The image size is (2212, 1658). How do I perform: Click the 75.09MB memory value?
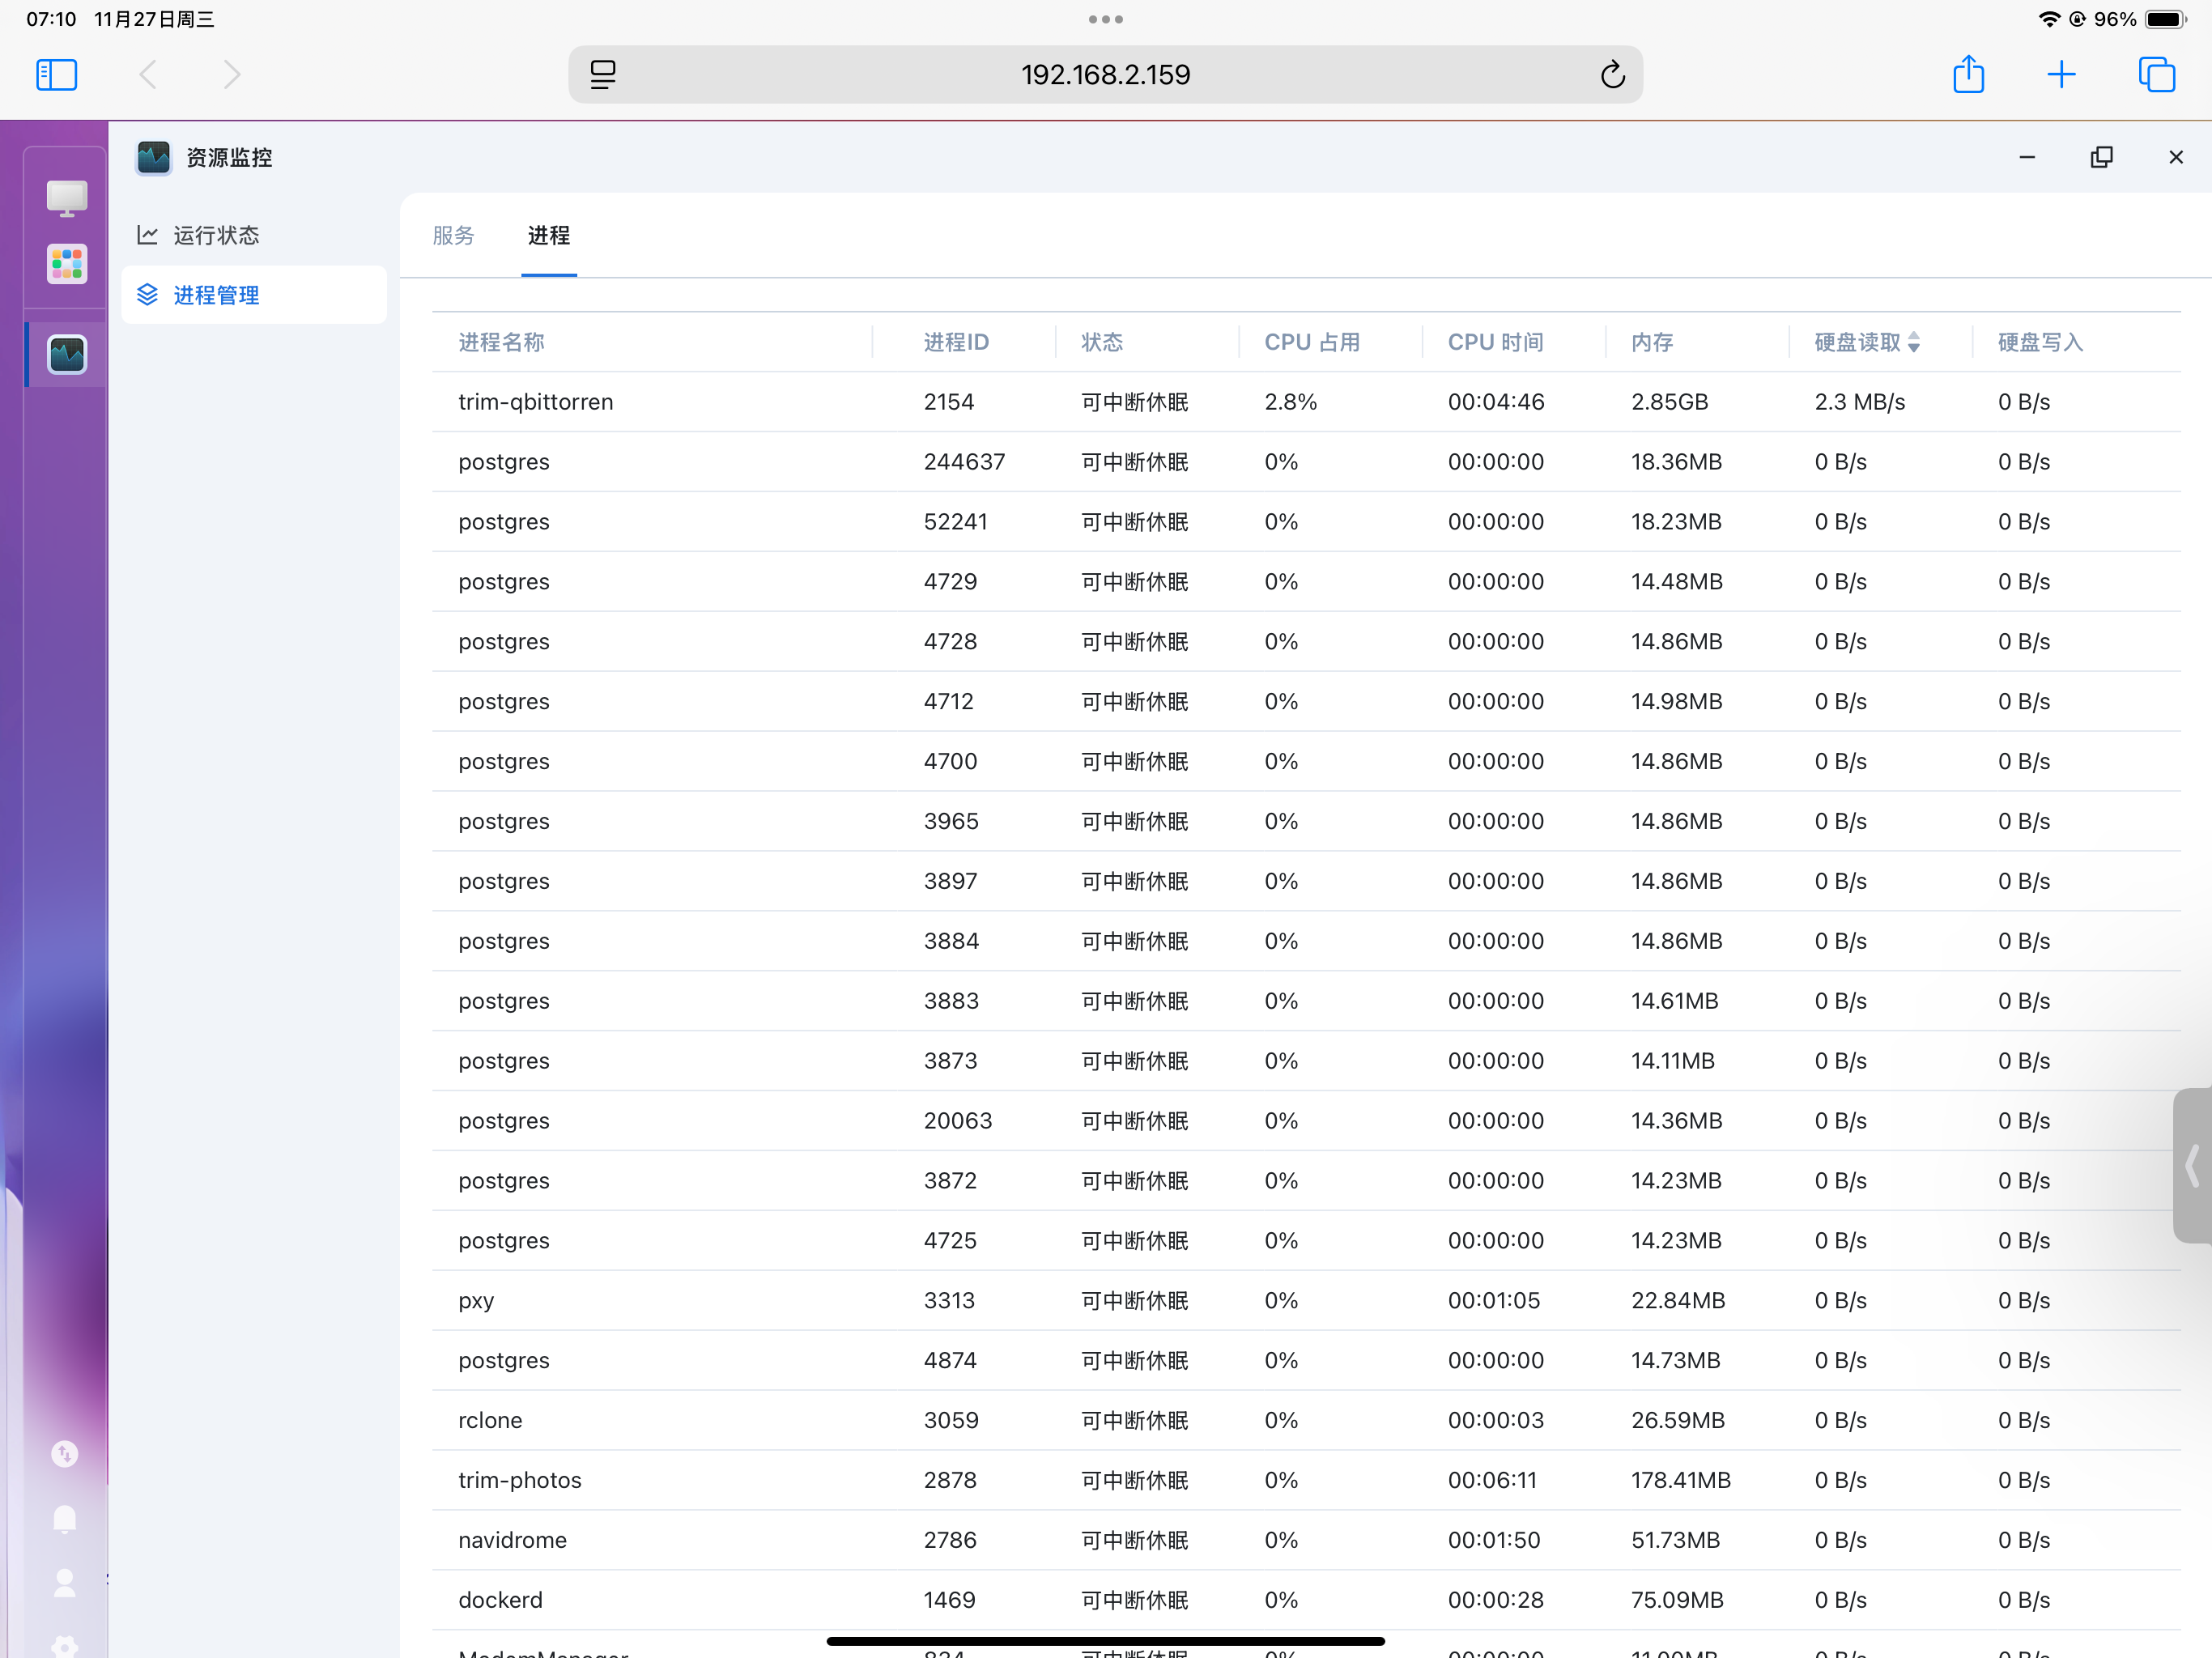tap(1677, 1601)
